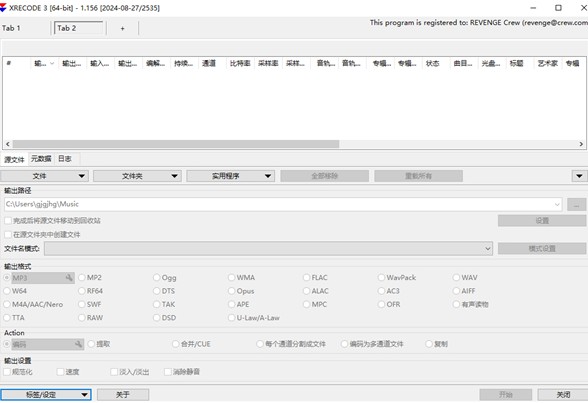Select AIFF output format
The image size is (588, 403).
[x=464, y=291]
